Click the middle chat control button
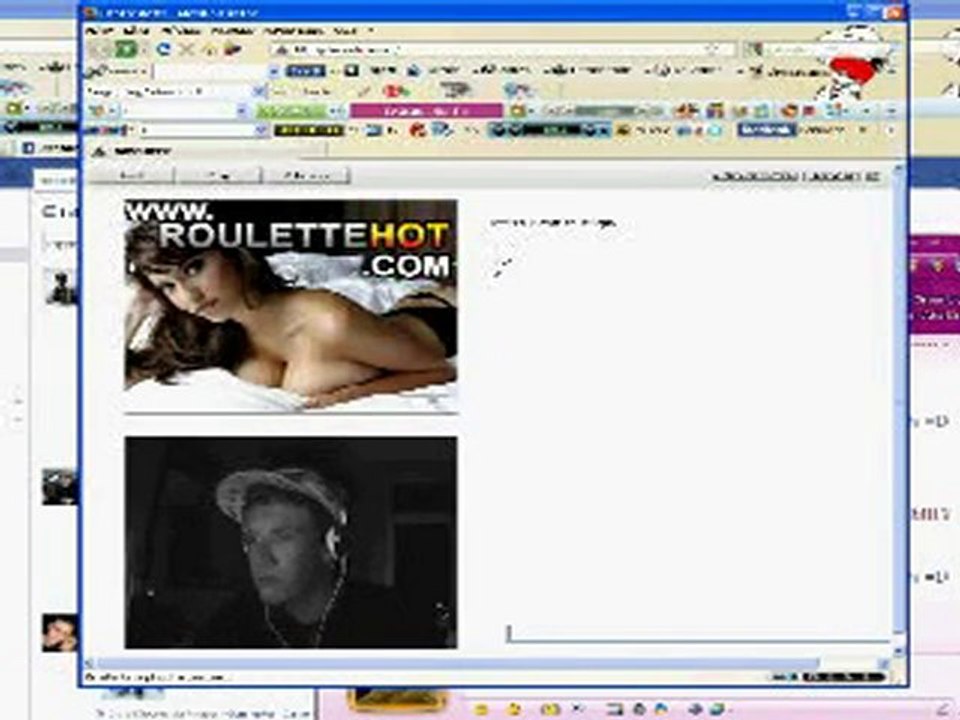Screen dimensions: 960x720 (220, 176)
